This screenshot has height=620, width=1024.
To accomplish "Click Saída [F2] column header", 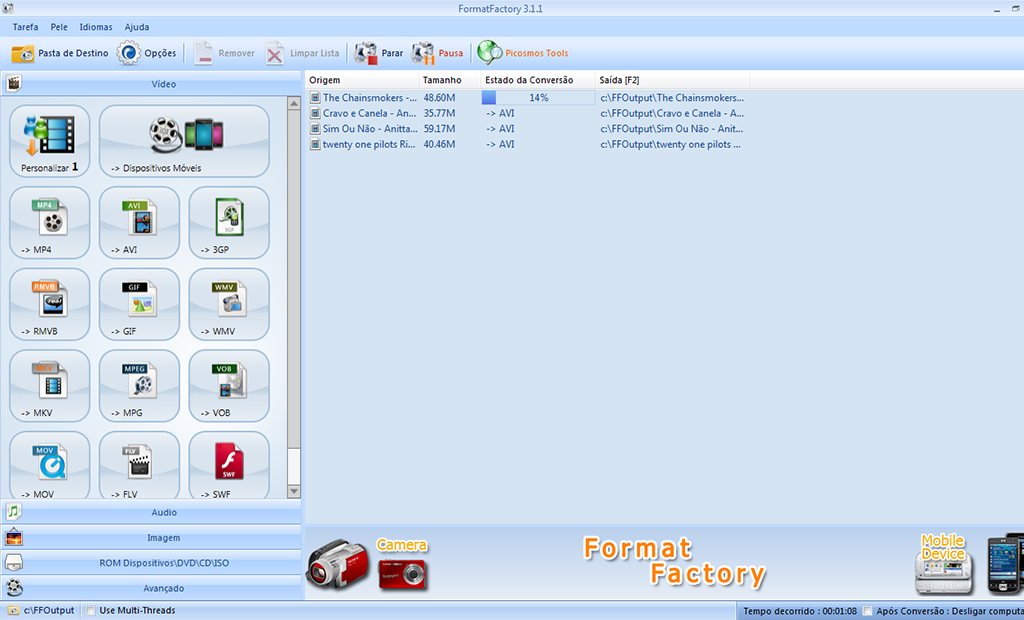I will click(x=673, y=80).
